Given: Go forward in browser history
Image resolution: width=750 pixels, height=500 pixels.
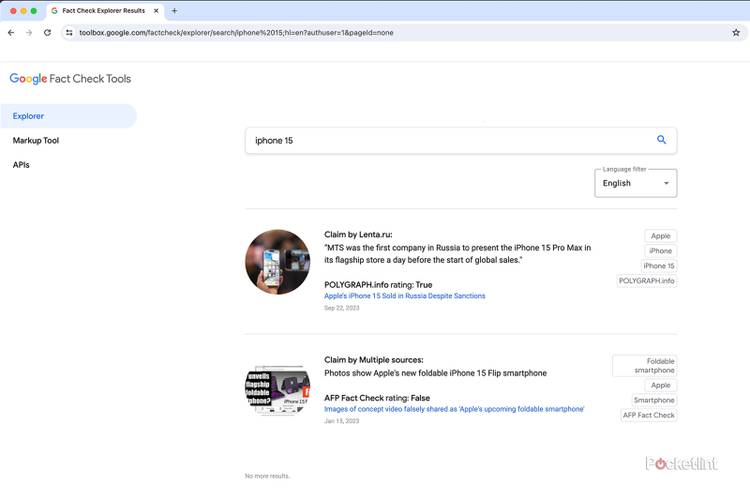Looking at the screenshot, I should point(29,32).
